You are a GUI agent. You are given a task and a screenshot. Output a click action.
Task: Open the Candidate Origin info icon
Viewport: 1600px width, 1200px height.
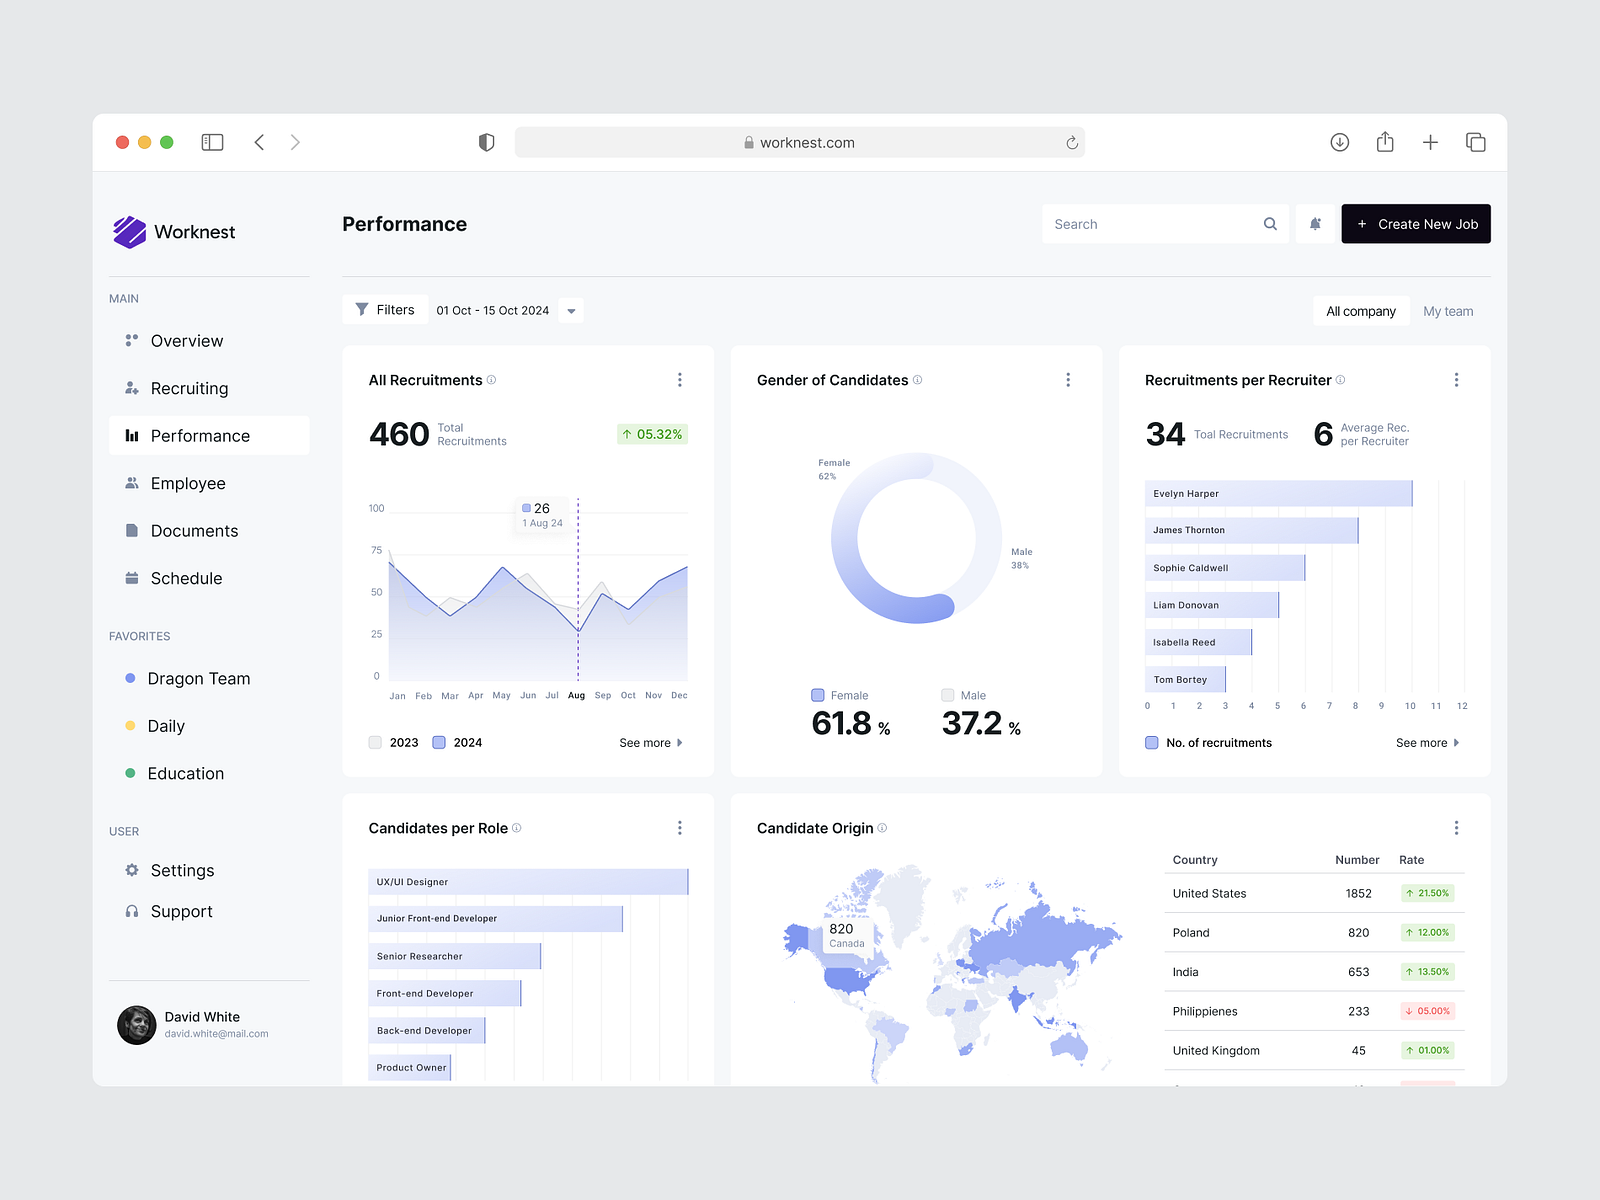882,828
